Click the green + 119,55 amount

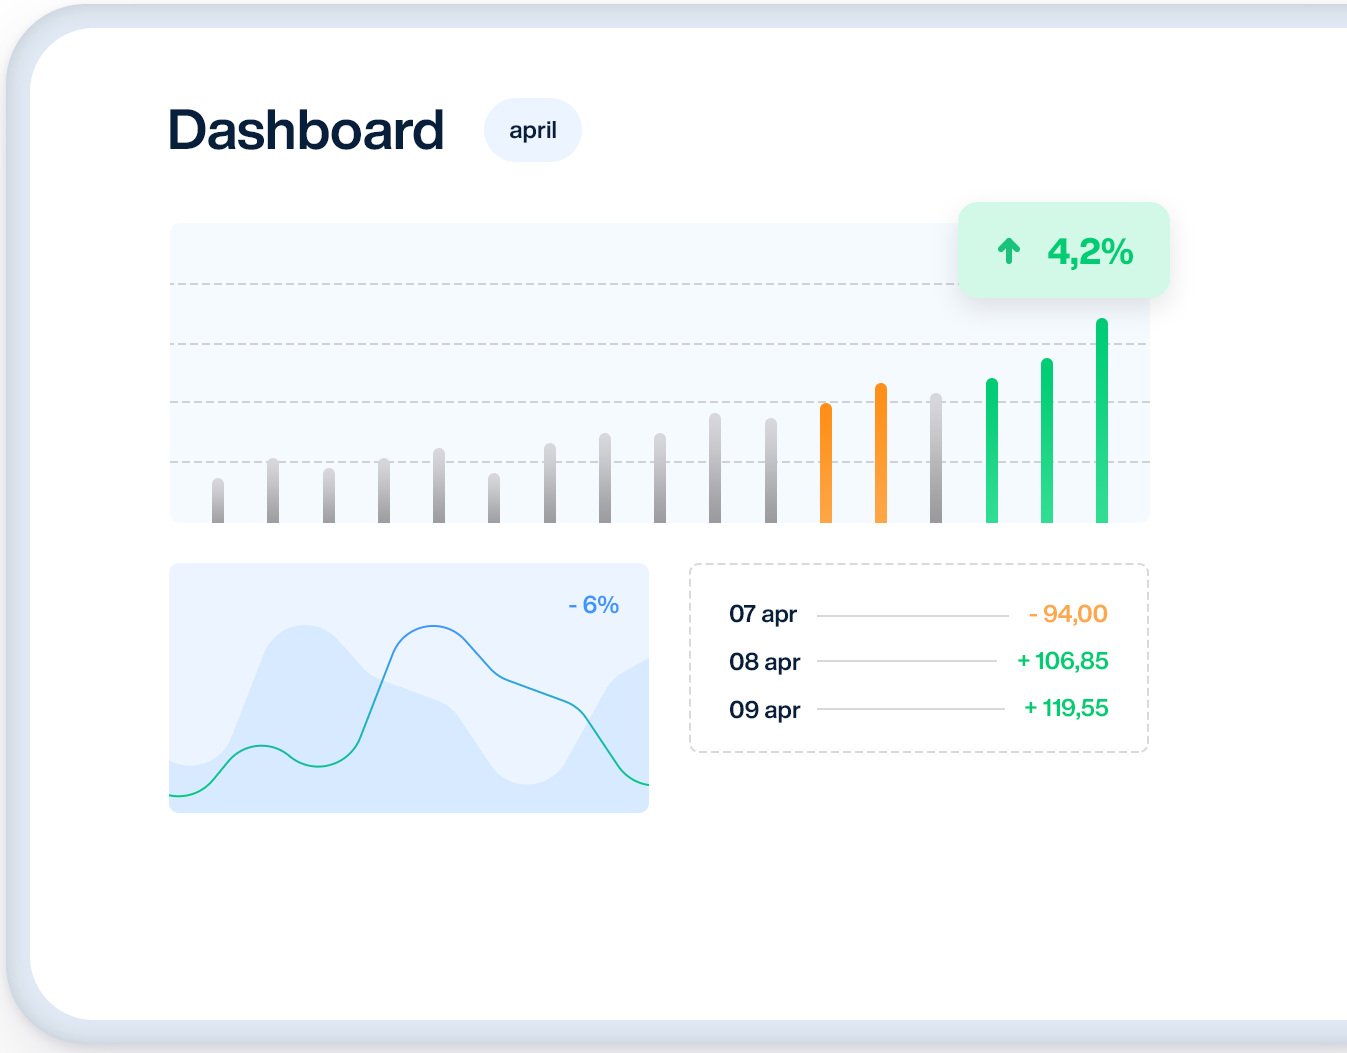(x=1066, y=708)
